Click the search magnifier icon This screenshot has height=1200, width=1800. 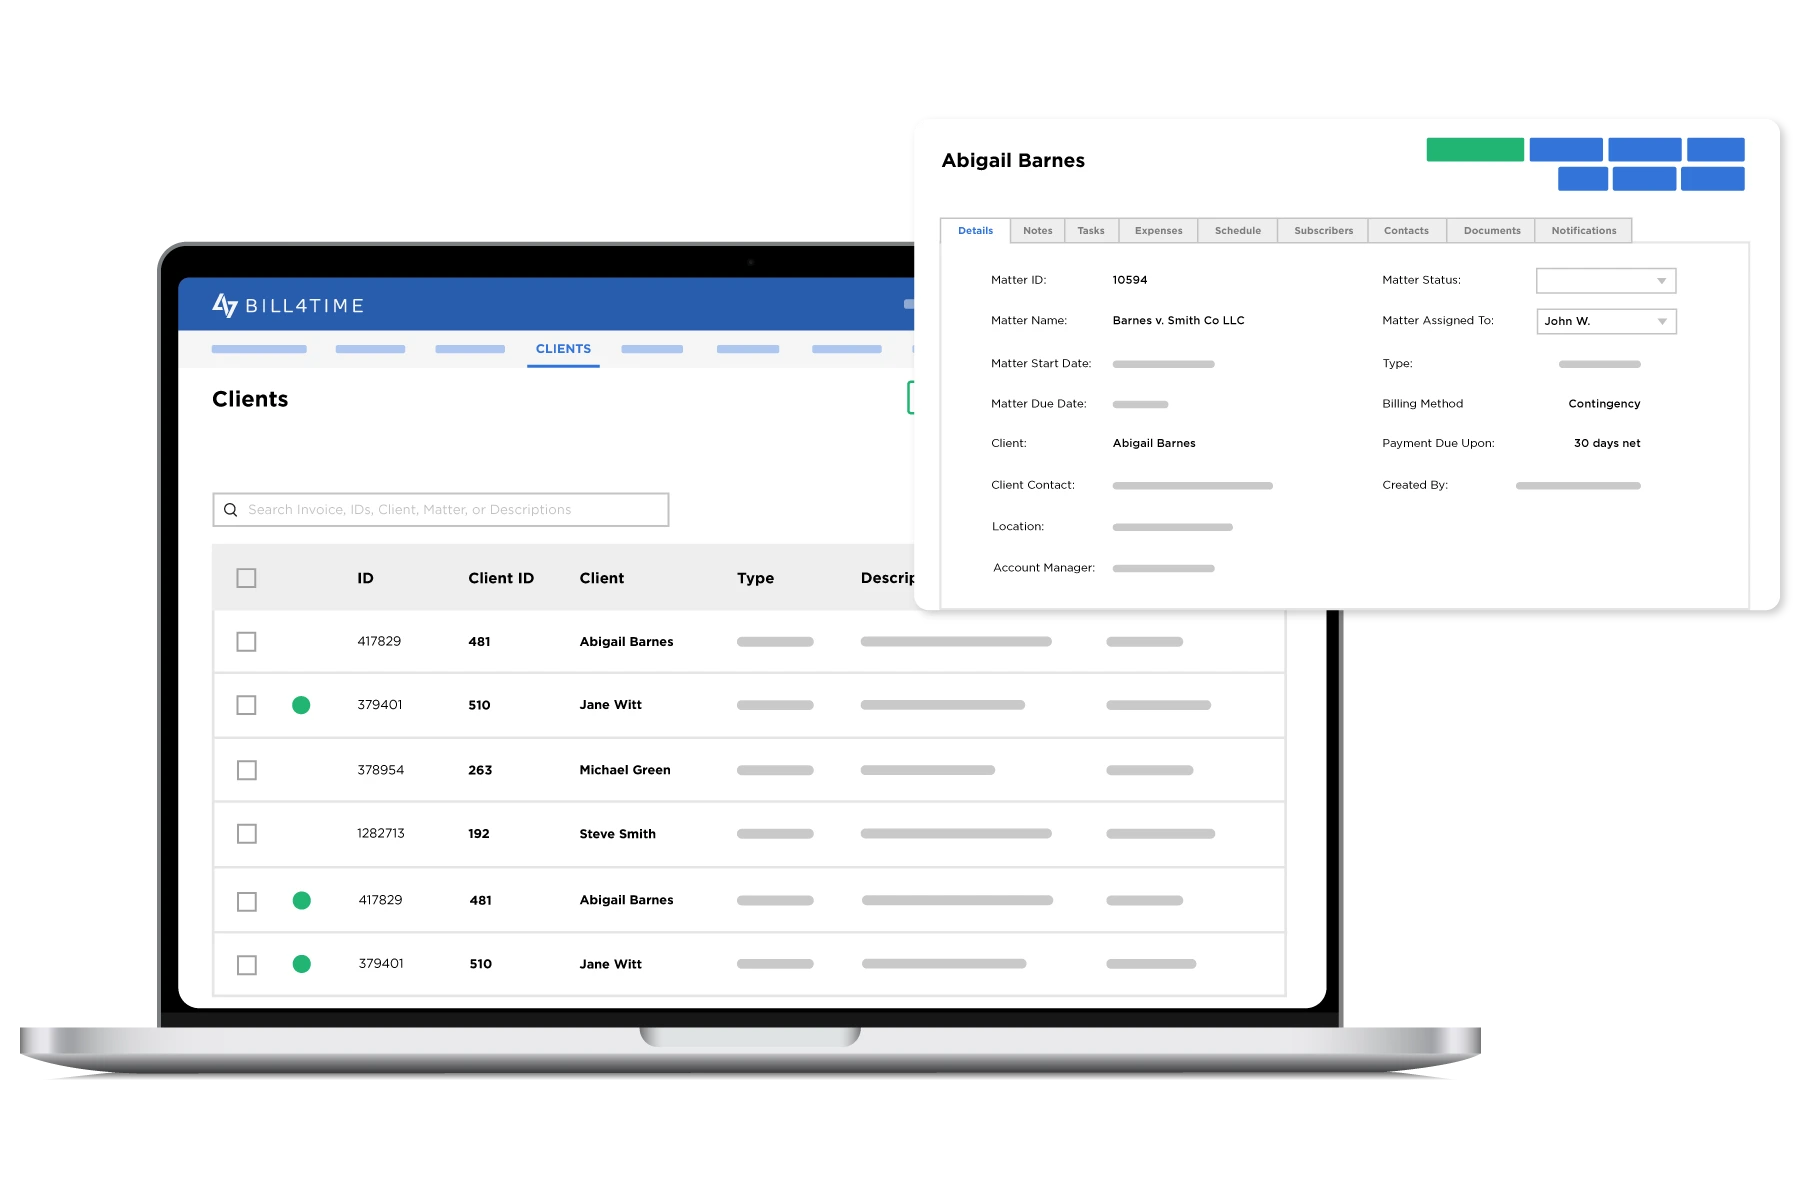tap(231, 510)
